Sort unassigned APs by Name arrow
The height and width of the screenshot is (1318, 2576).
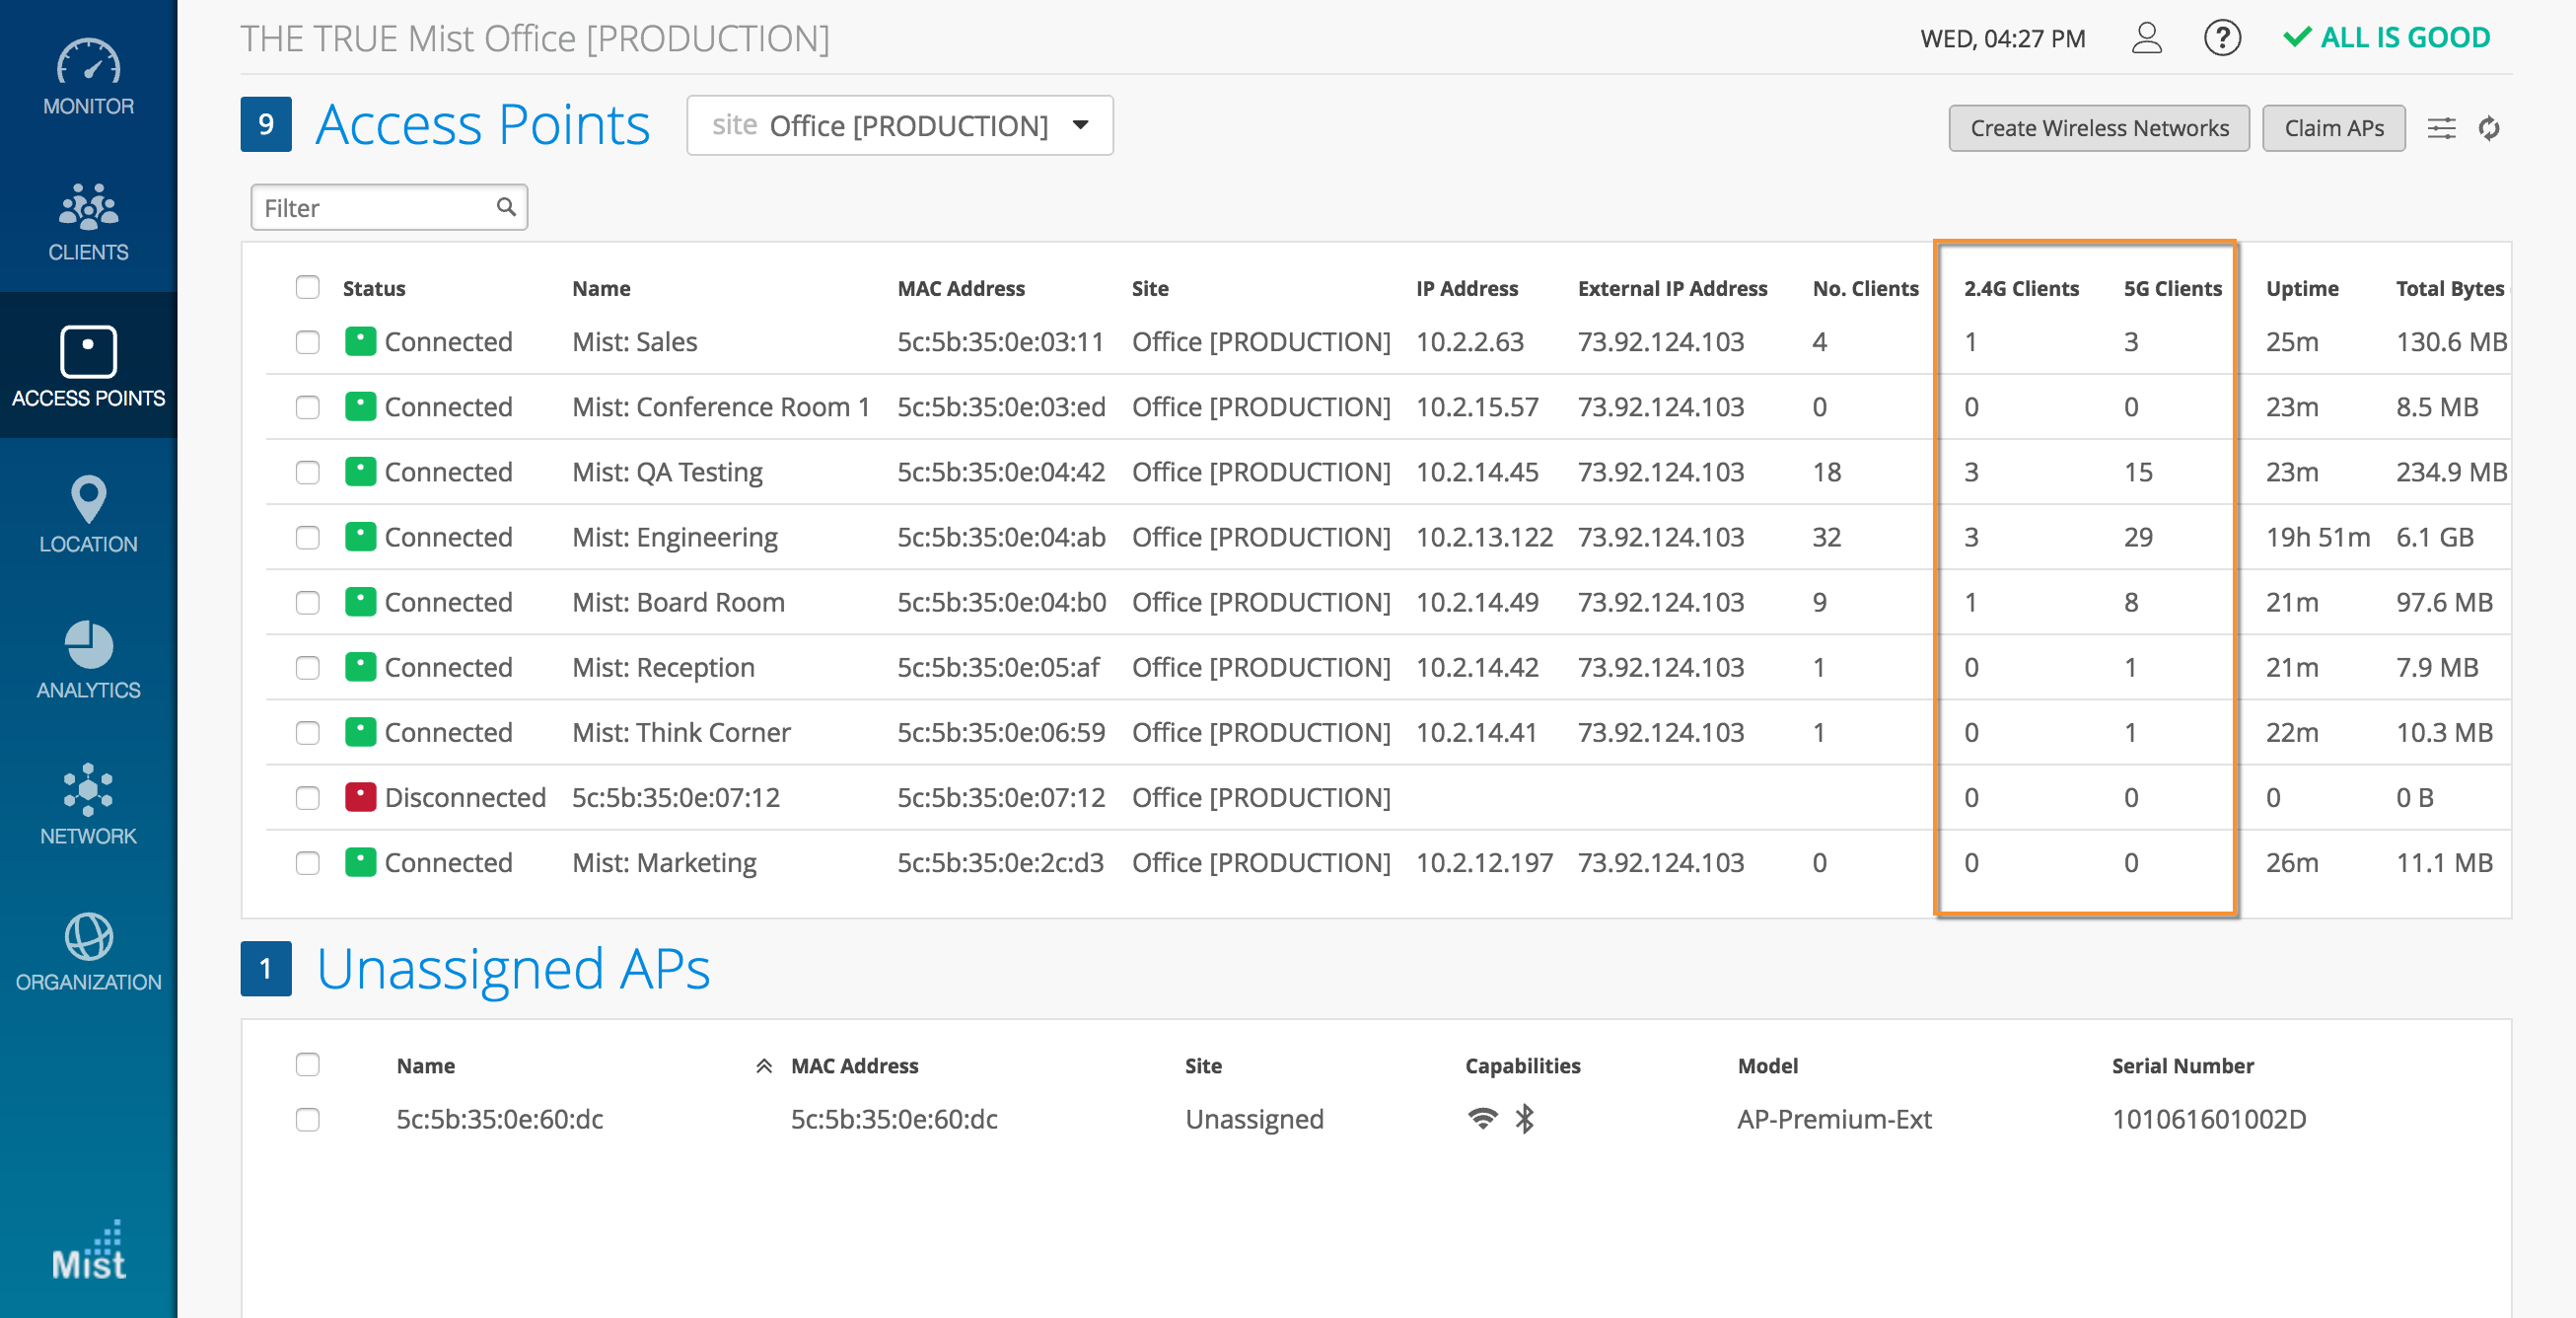tap(763, 1066)
